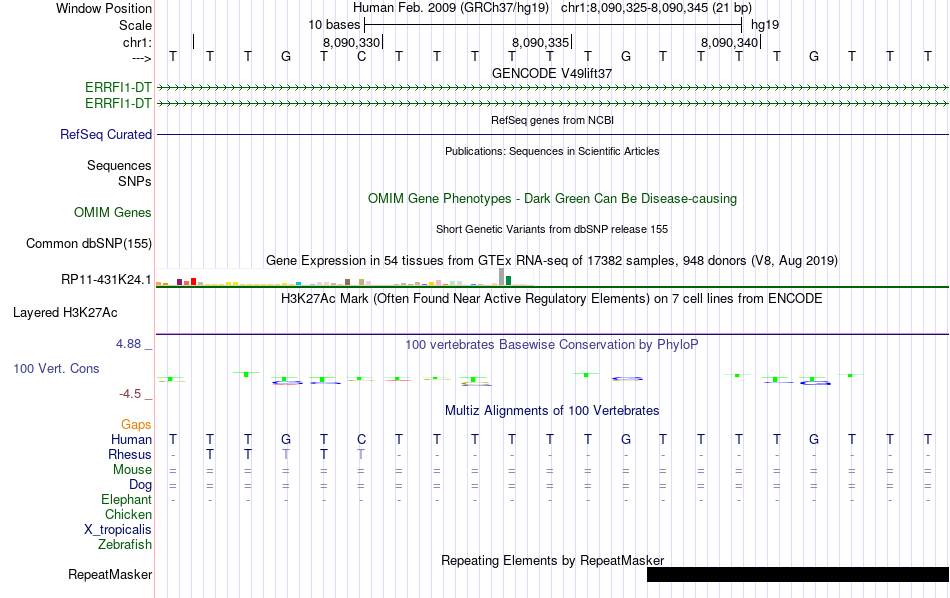The height and width of the screenshot is (598, 950).
Task: Select Publications: Sequences in Scientific Articles title
Action: point(552,151)
